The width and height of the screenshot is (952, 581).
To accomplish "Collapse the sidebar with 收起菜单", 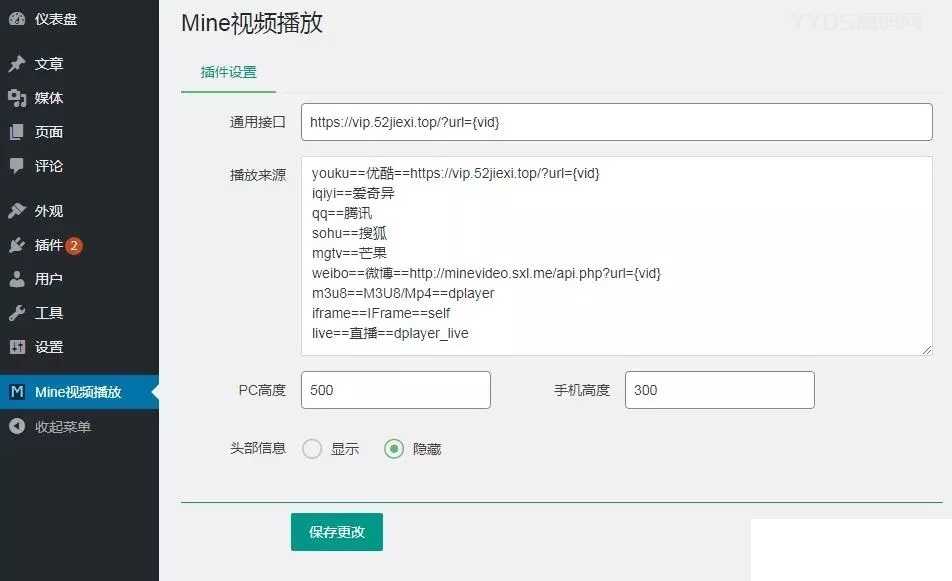I will pos(62,427).
